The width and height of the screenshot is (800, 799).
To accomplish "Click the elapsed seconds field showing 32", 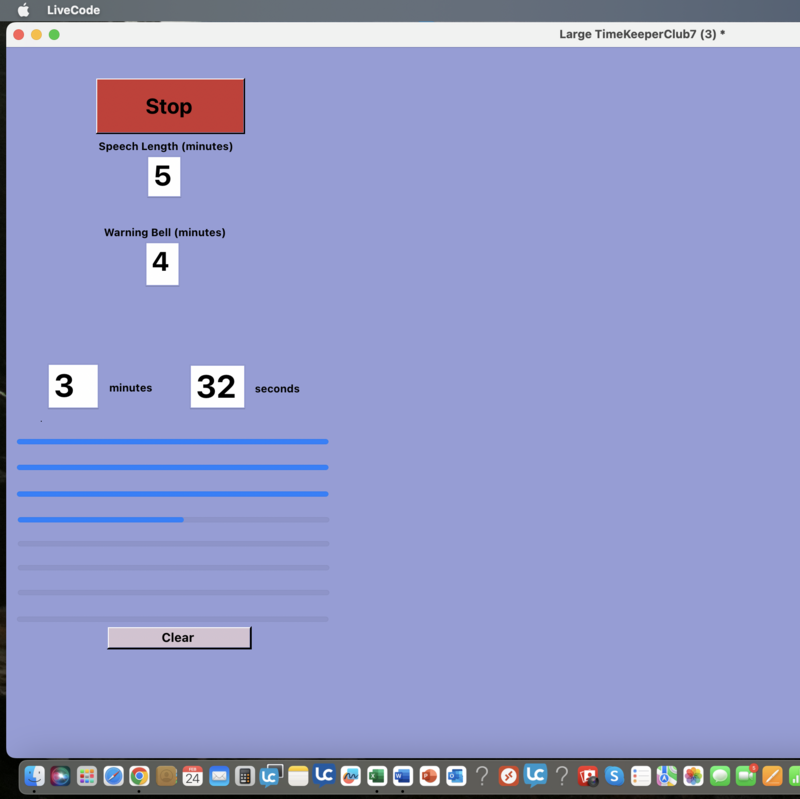I will coord(217,386).
